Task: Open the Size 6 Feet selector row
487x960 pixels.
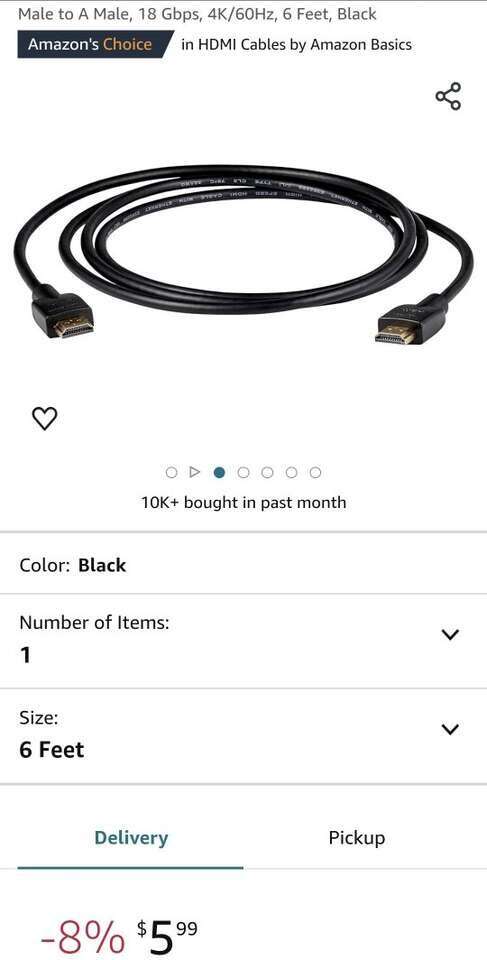Action: [243, 735]
